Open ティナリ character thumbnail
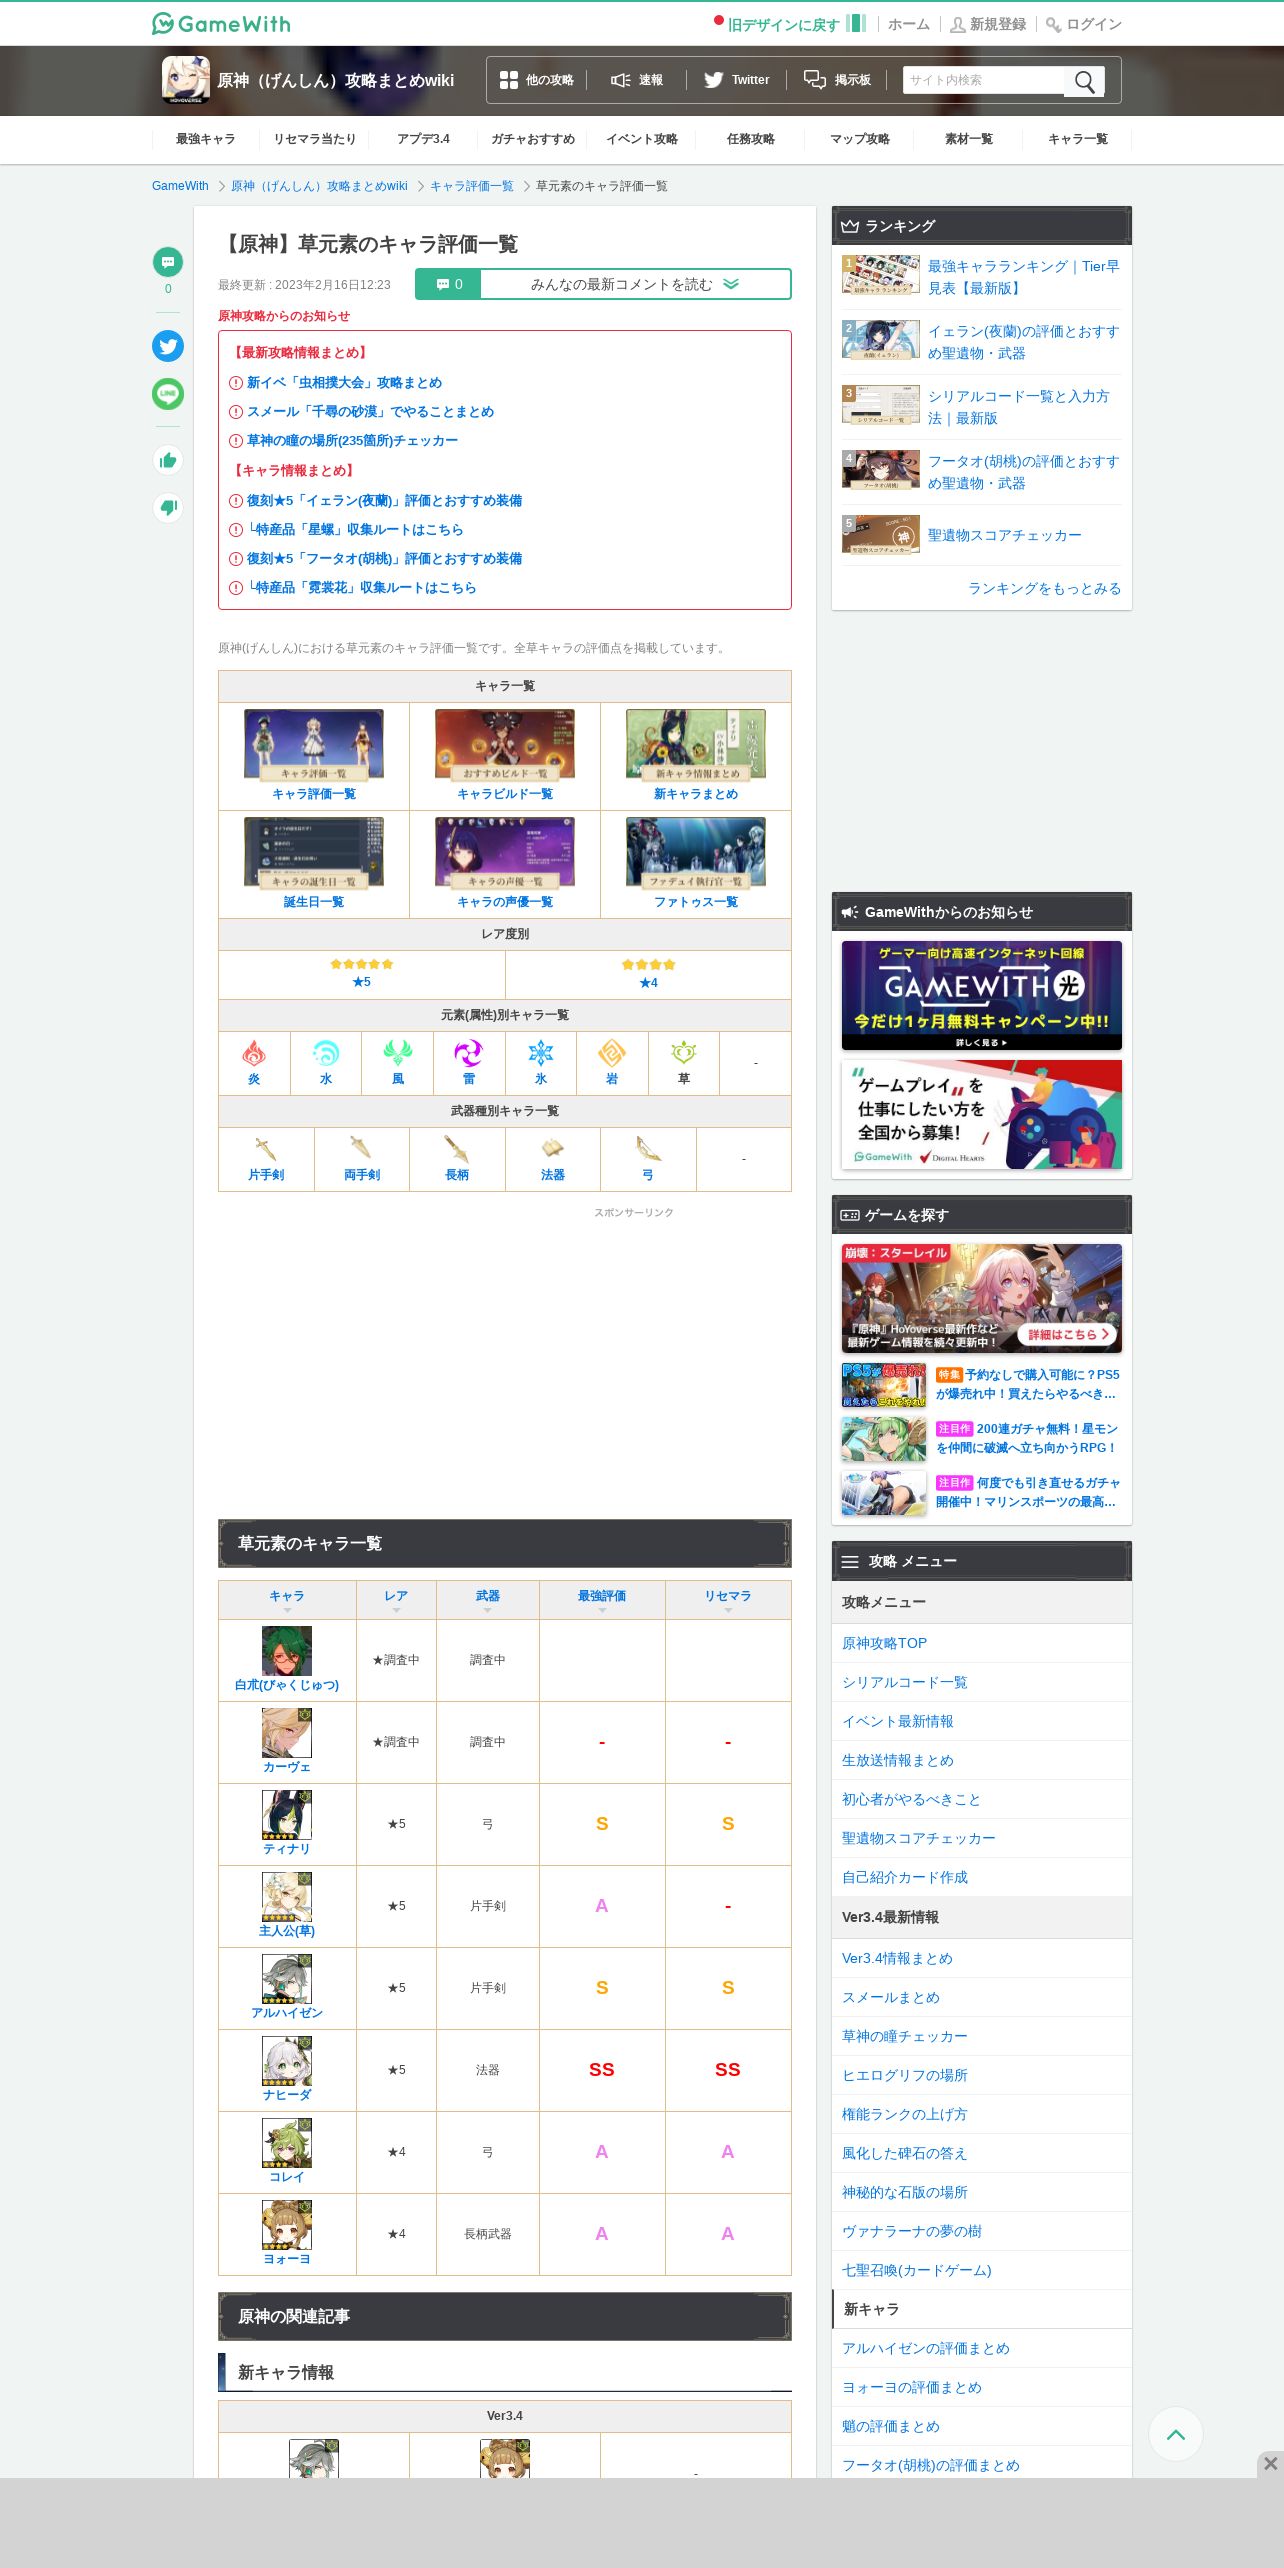1284x2568 pixels. click(x=287, y=1815)
